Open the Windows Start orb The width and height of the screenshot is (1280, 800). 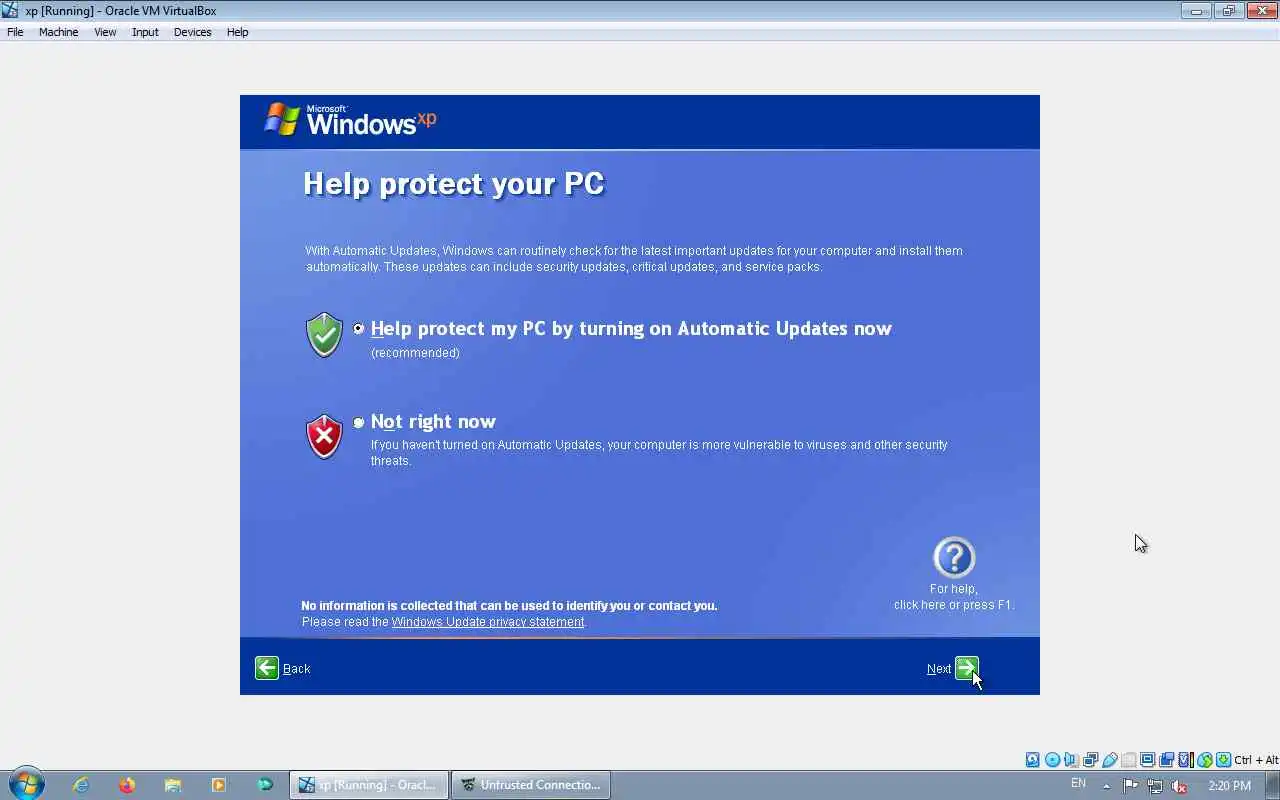[x=26, y=784]
